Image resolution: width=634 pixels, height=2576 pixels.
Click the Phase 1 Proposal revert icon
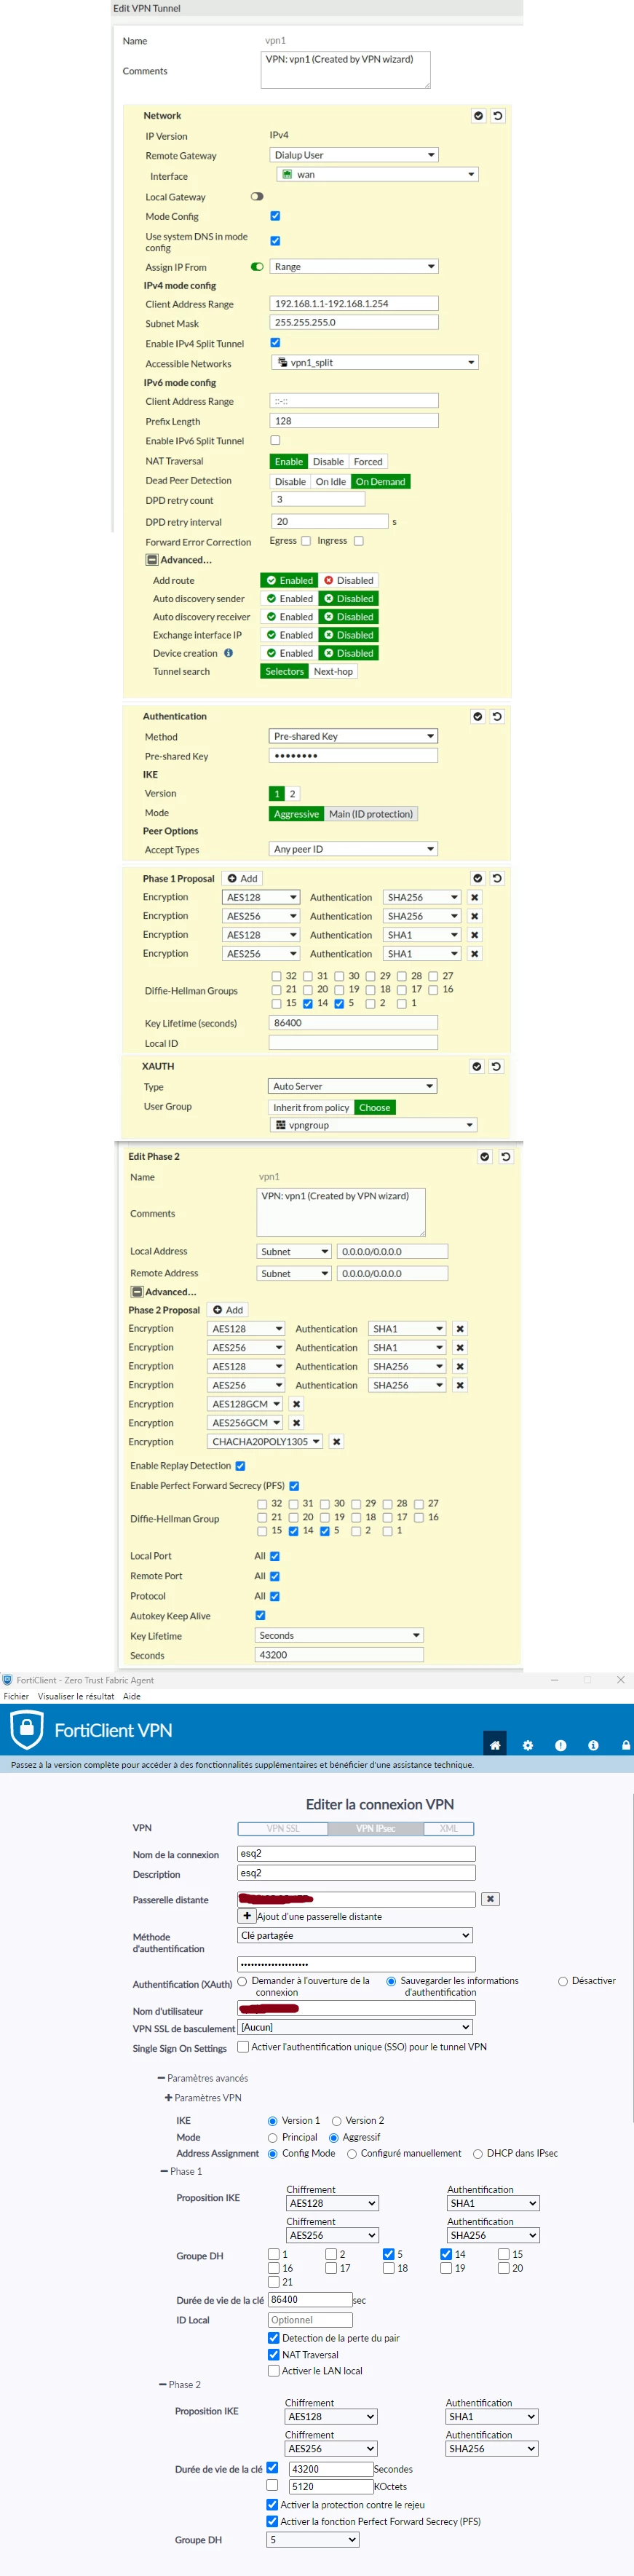(497, 879)
